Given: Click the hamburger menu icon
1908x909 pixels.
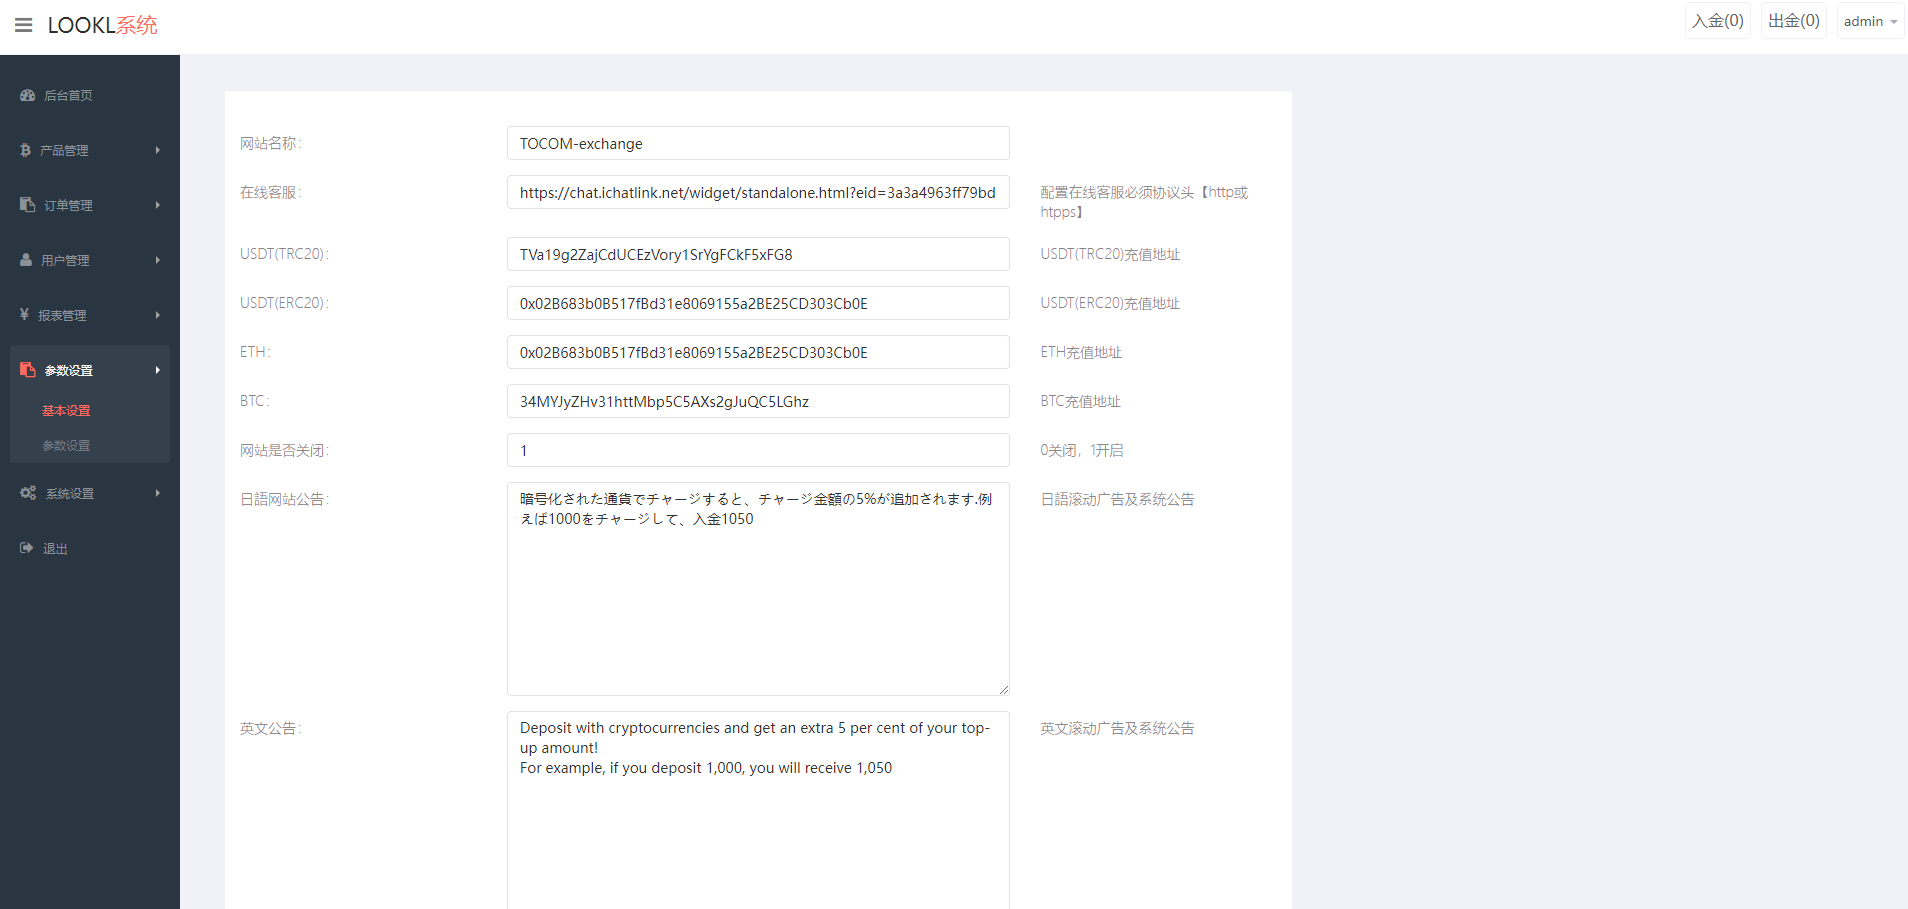Looking at the screenshot, I should (x=24, y=25).
